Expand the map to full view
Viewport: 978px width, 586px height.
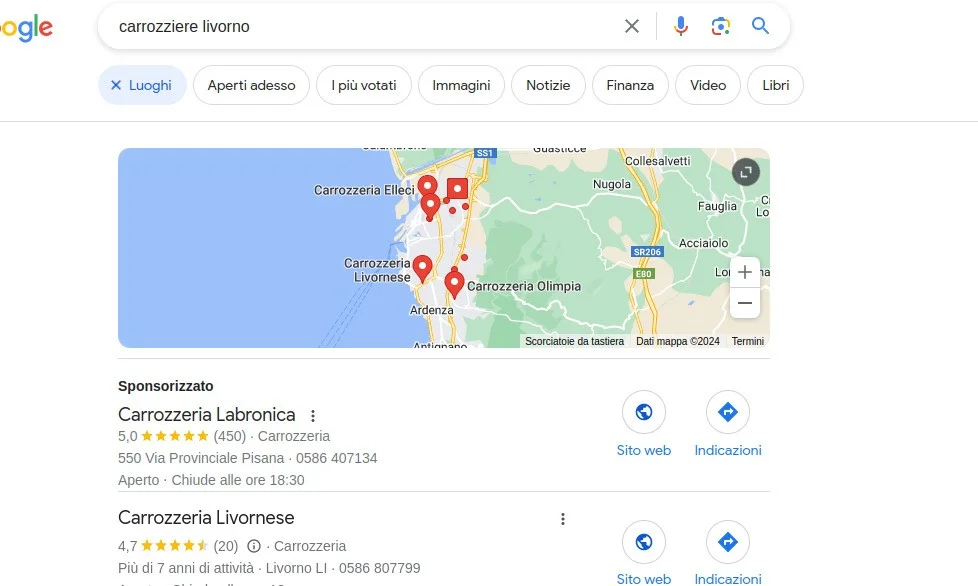[746, 172]
